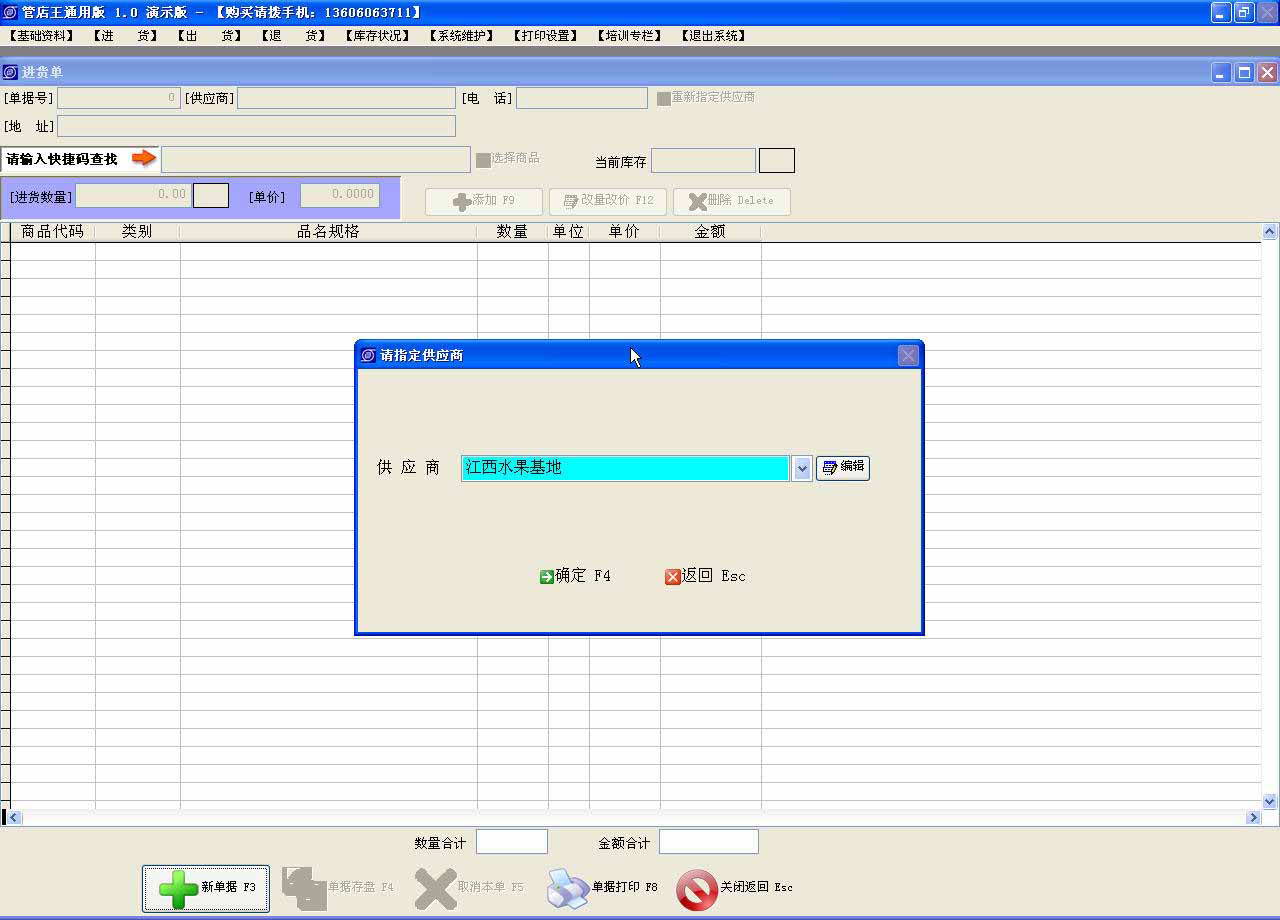1280x920 pixels.
Task: Click the 单价 input field
Action: pyautogui.click(x=340, y=195)
